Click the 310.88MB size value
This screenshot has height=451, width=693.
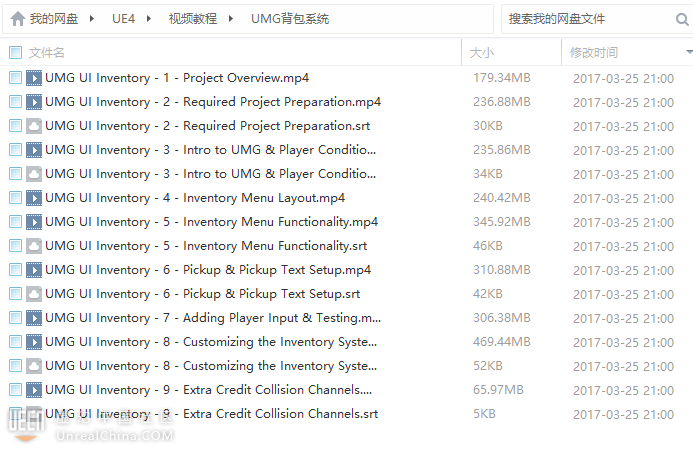(502, 270)
